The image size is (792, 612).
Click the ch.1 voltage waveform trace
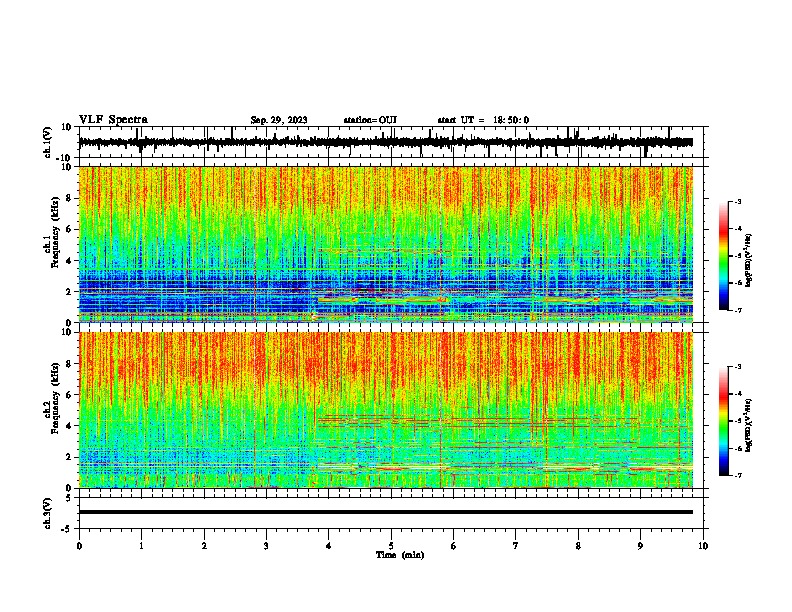coord(385,142)
